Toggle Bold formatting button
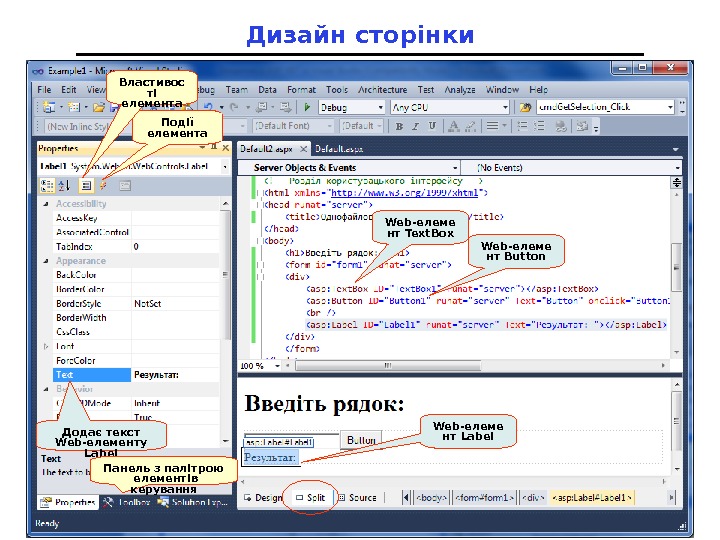720x540 pixels. 399,126
